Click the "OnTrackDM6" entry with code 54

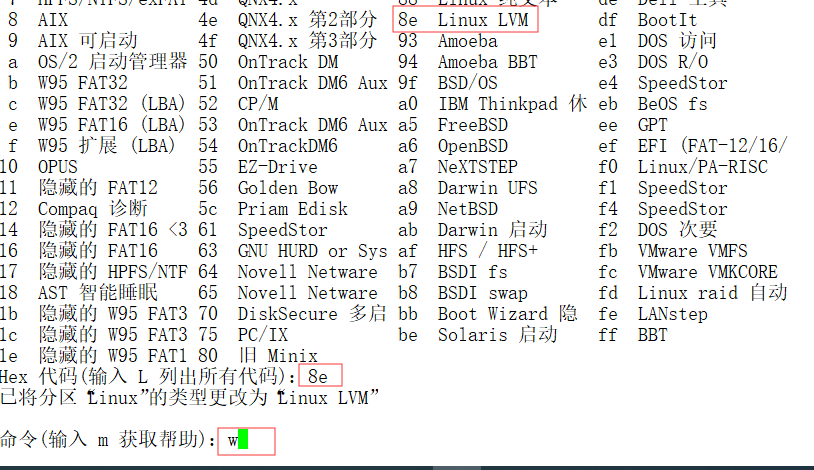(x=288, y=146)
